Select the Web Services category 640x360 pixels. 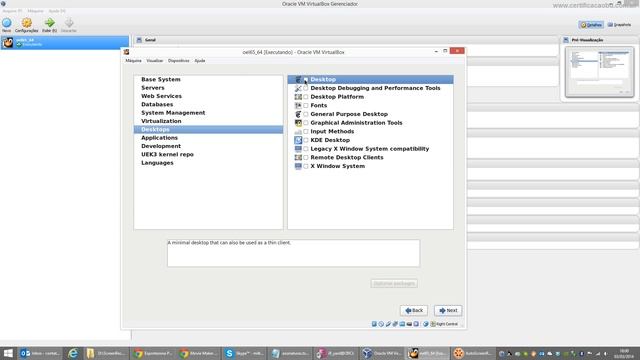[x=208, y=96]
